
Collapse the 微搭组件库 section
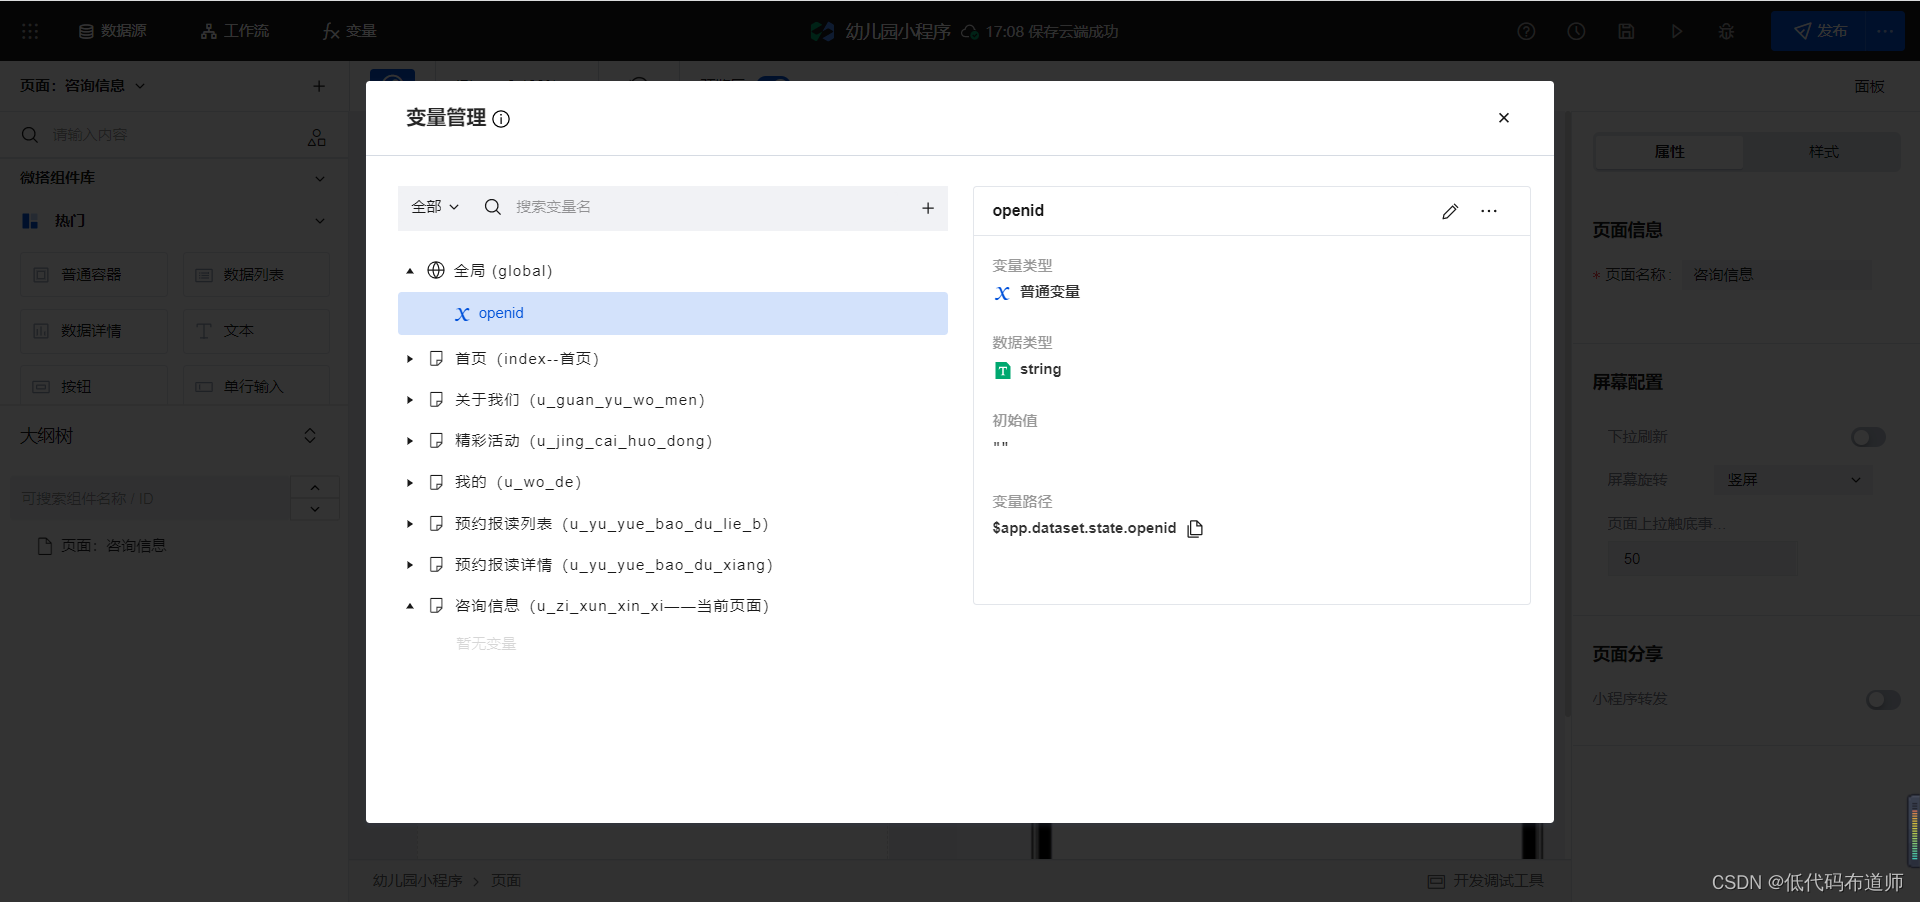(x=320, y=178)
